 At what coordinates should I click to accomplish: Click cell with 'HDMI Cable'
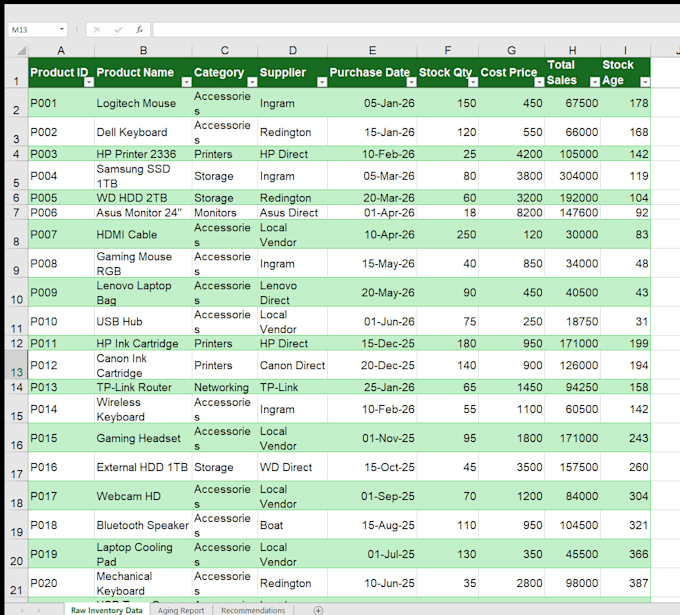click(143, 235)
